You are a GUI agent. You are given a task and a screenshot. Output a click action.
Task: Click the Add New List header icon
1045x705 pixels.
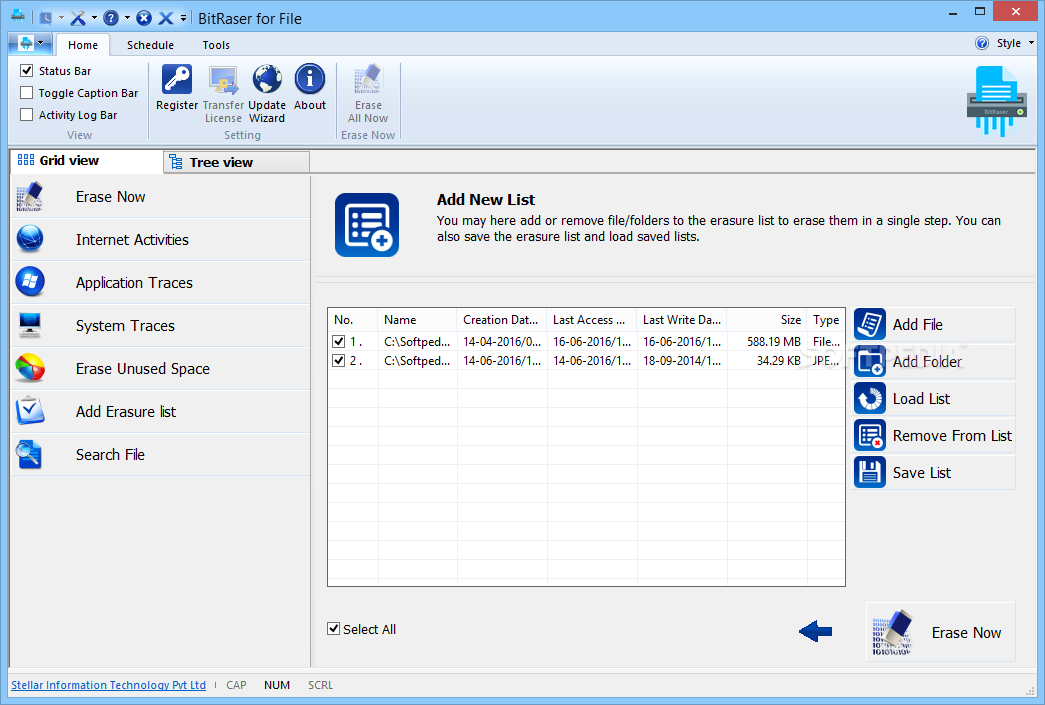pyautogui.click(x=367, y=225)
